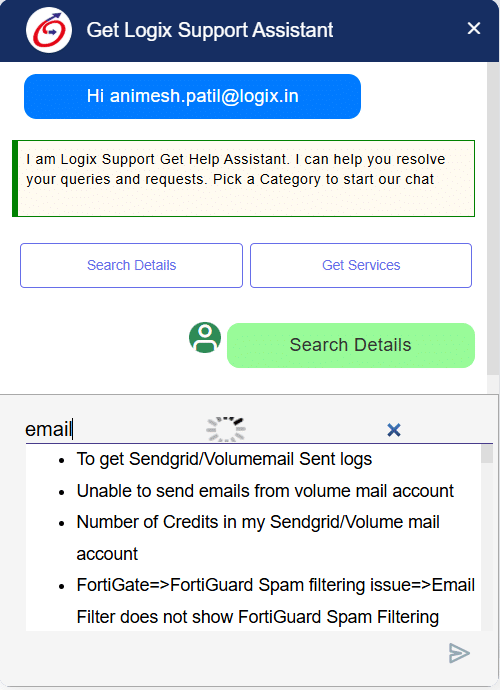The width and height of the screenshot is (500, 690).
Task: Click the 'Get Logix Support Assistant' header title
Action: (x=210, y=30)
